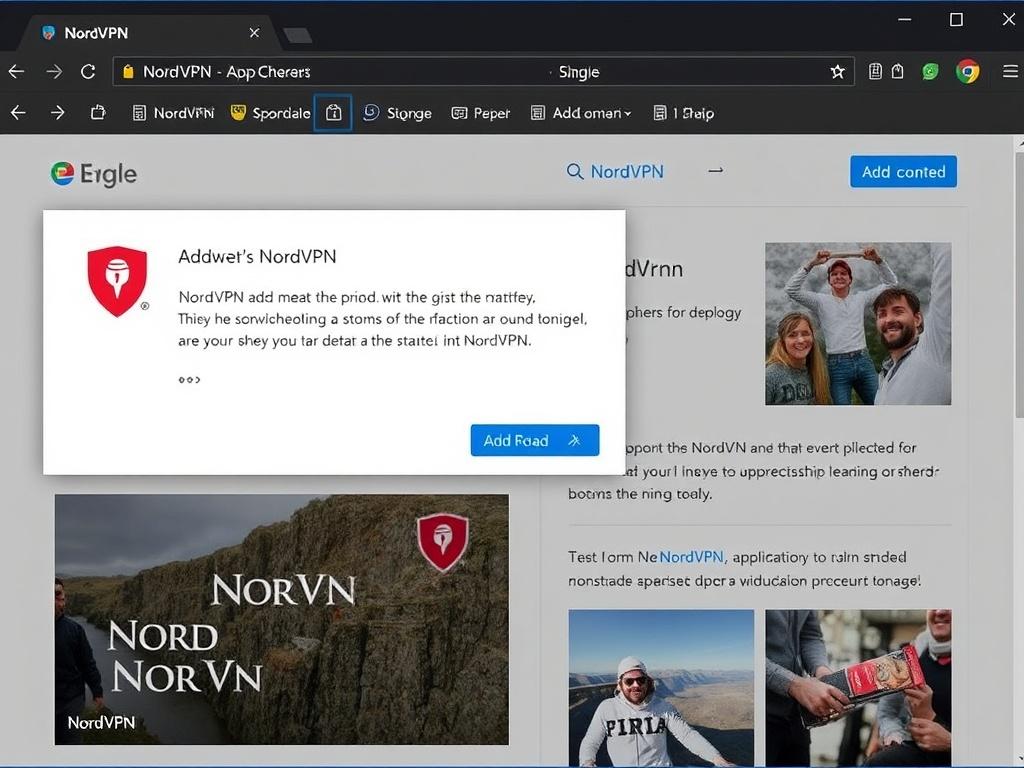Open the NorVN cliff banner image

(x=281, y=619)
